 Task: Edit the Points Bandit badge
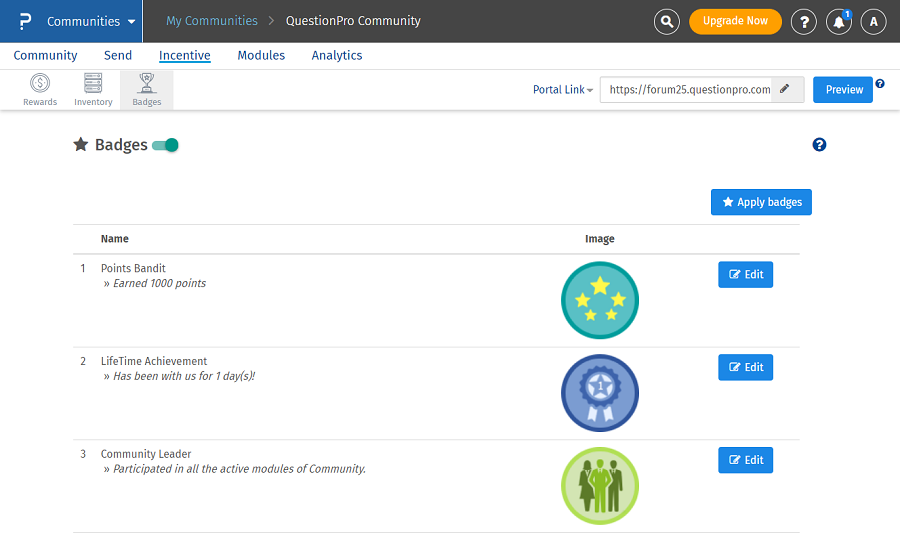tap(745, 275)
